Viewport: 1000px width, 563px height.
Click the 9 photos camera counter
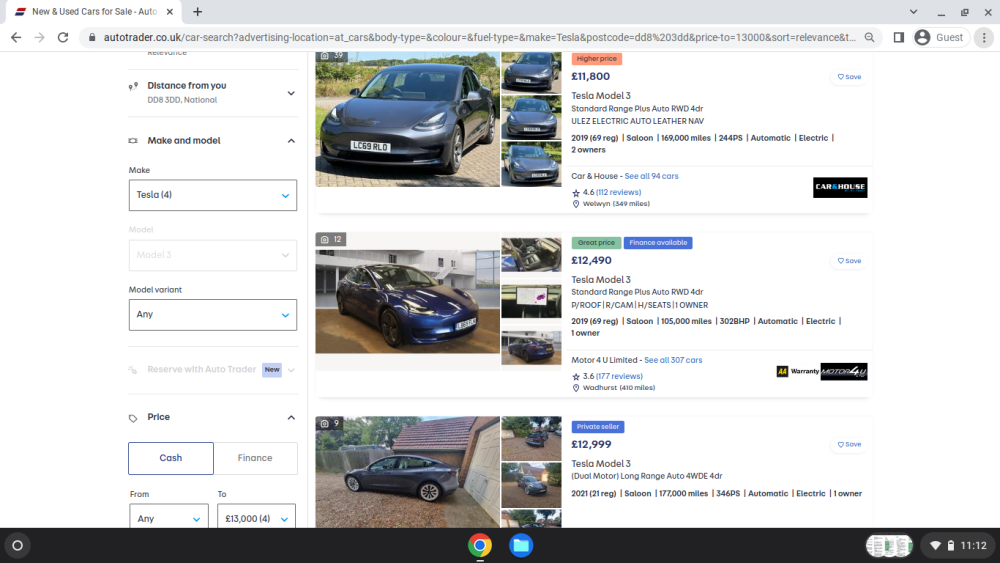tap(330, 423)
